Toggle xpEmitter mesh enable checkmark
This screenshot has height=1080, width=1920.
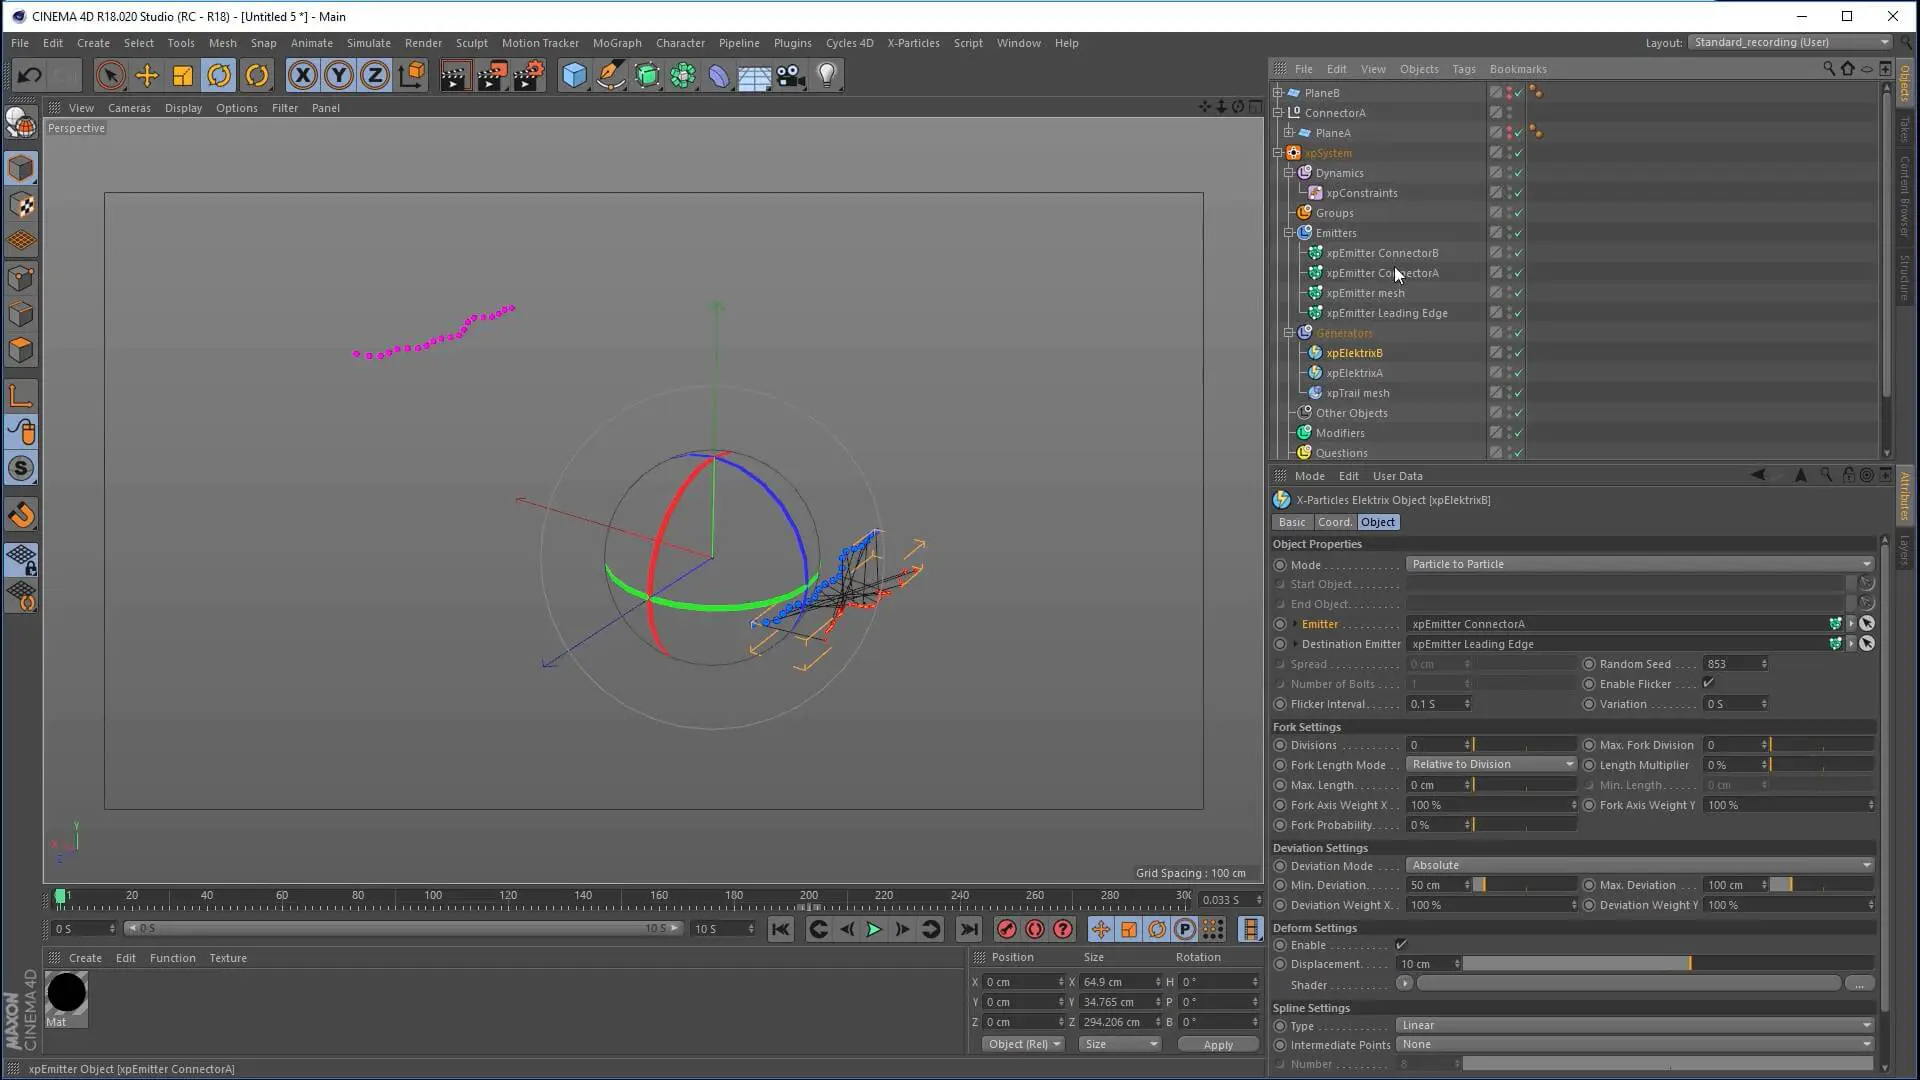pos(1519,293)
